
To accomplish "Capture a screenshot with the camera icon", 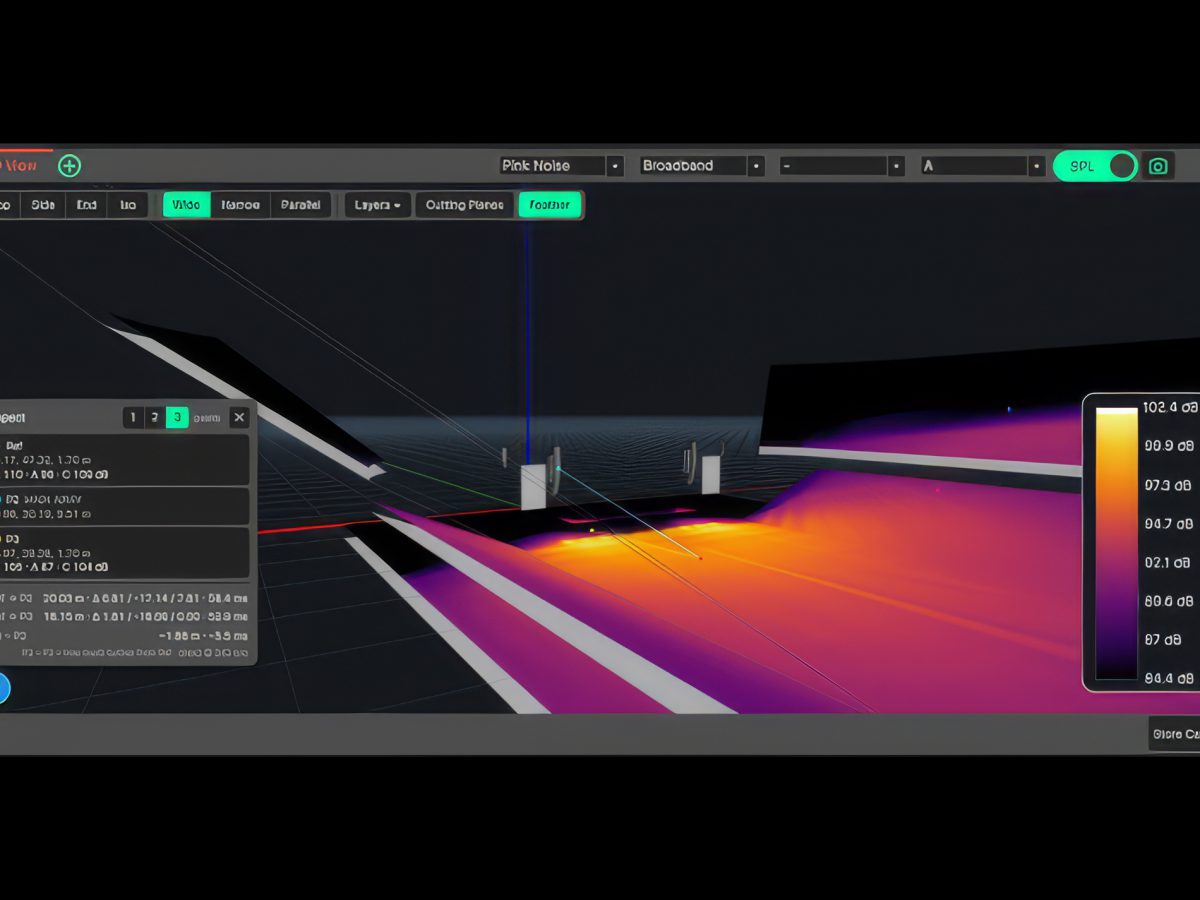I will 1158,166.
